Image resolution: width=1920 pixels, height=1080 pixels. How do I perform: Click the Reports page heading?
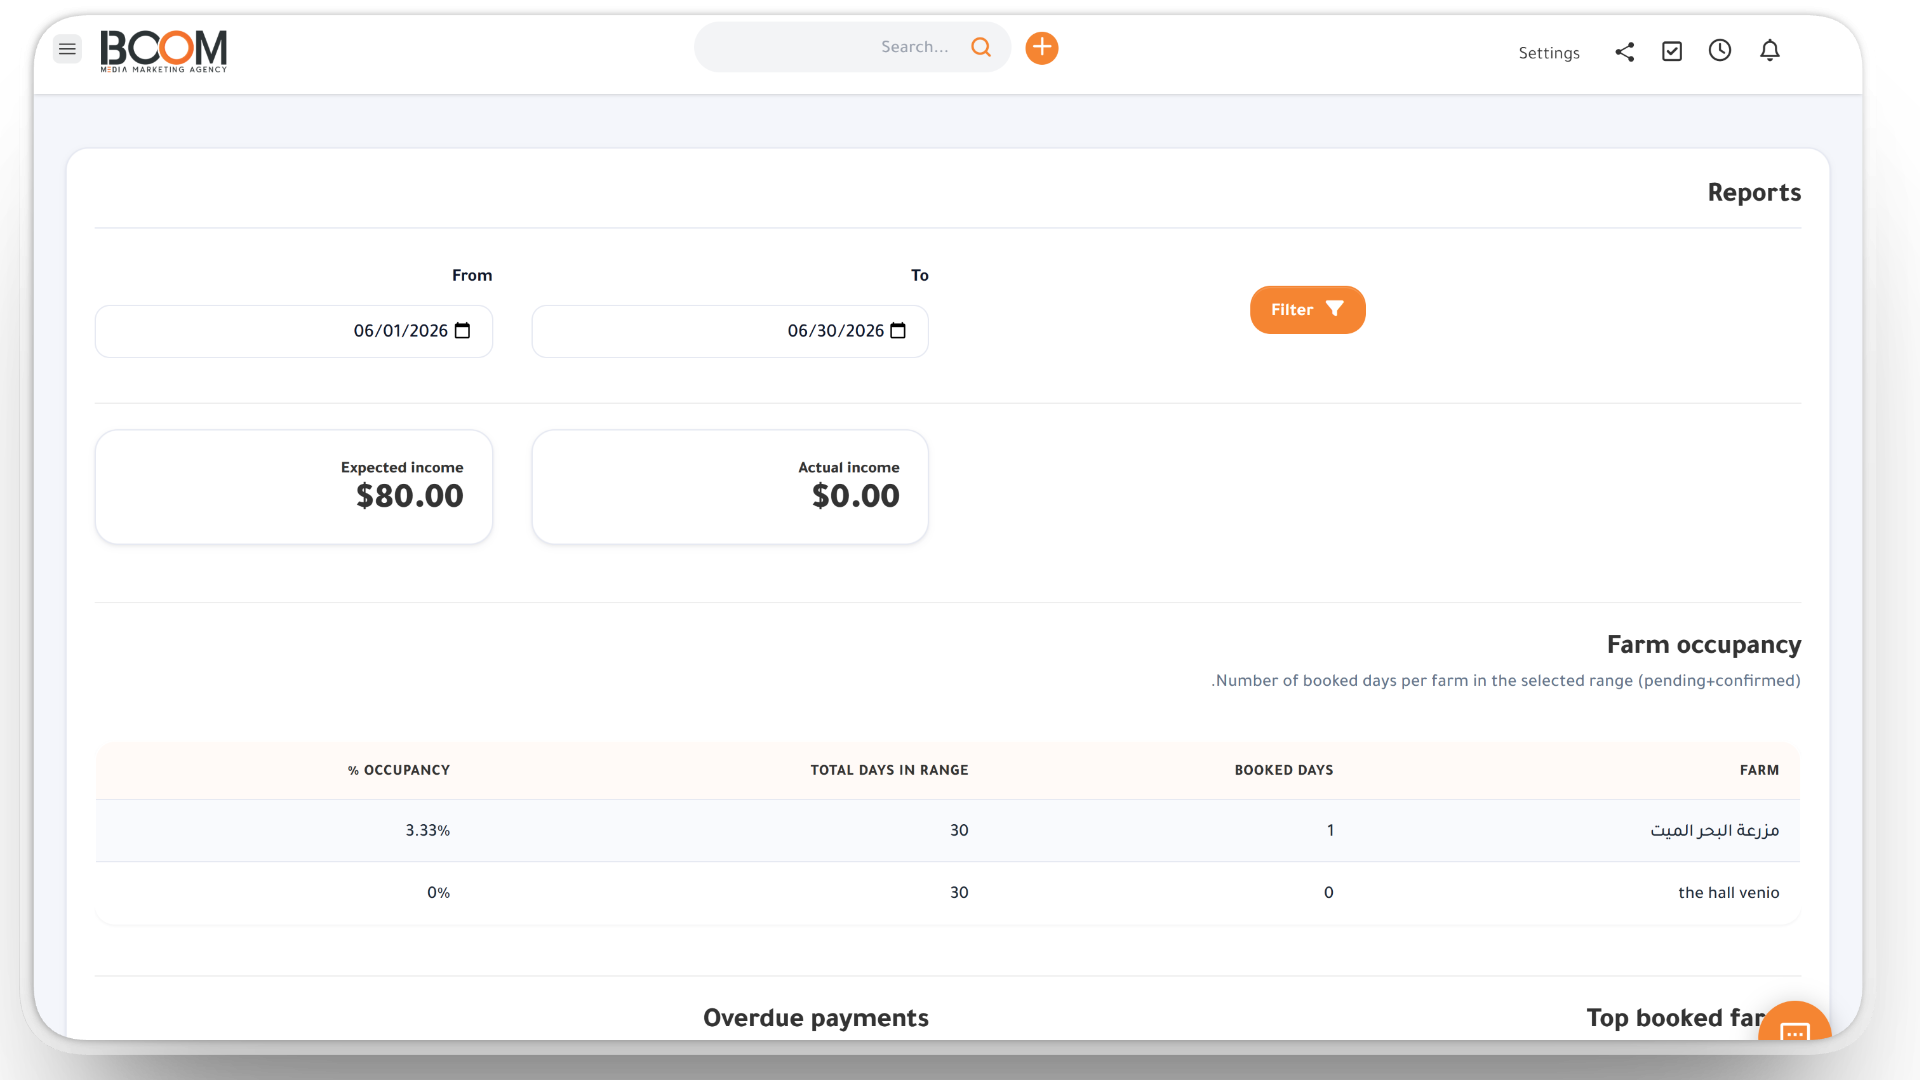click(x=1754, y=192)
